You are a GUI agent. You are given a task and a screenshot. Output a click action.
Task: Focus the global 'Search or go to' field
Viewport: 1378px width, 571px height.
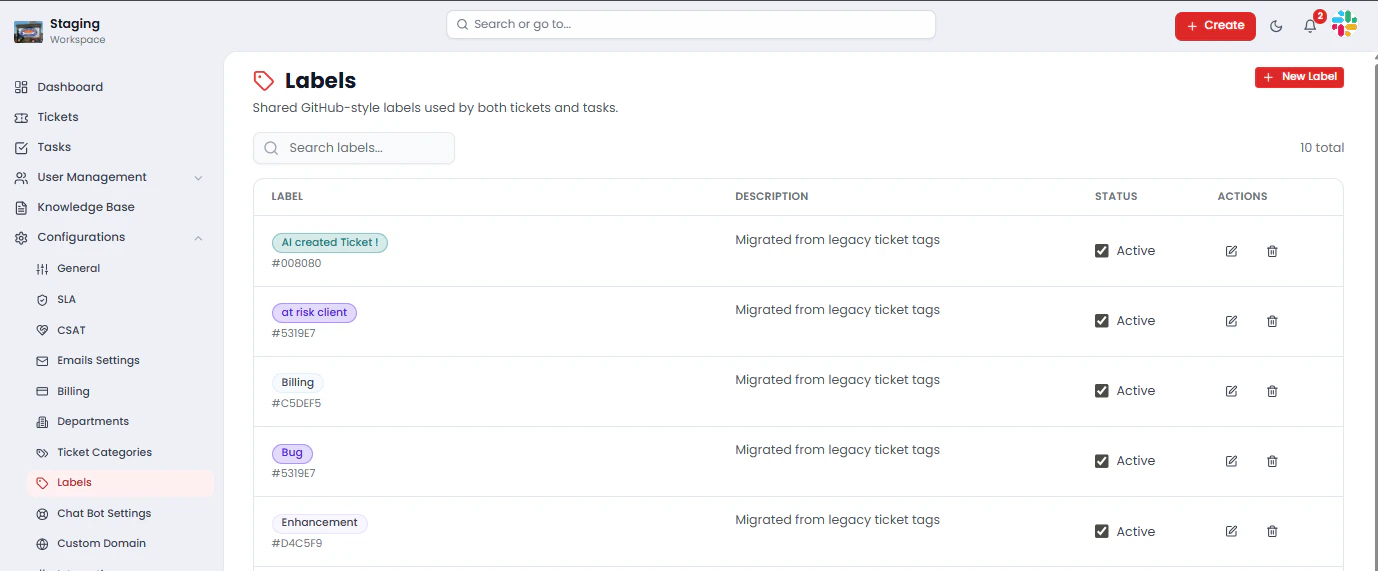coord(691,25)
